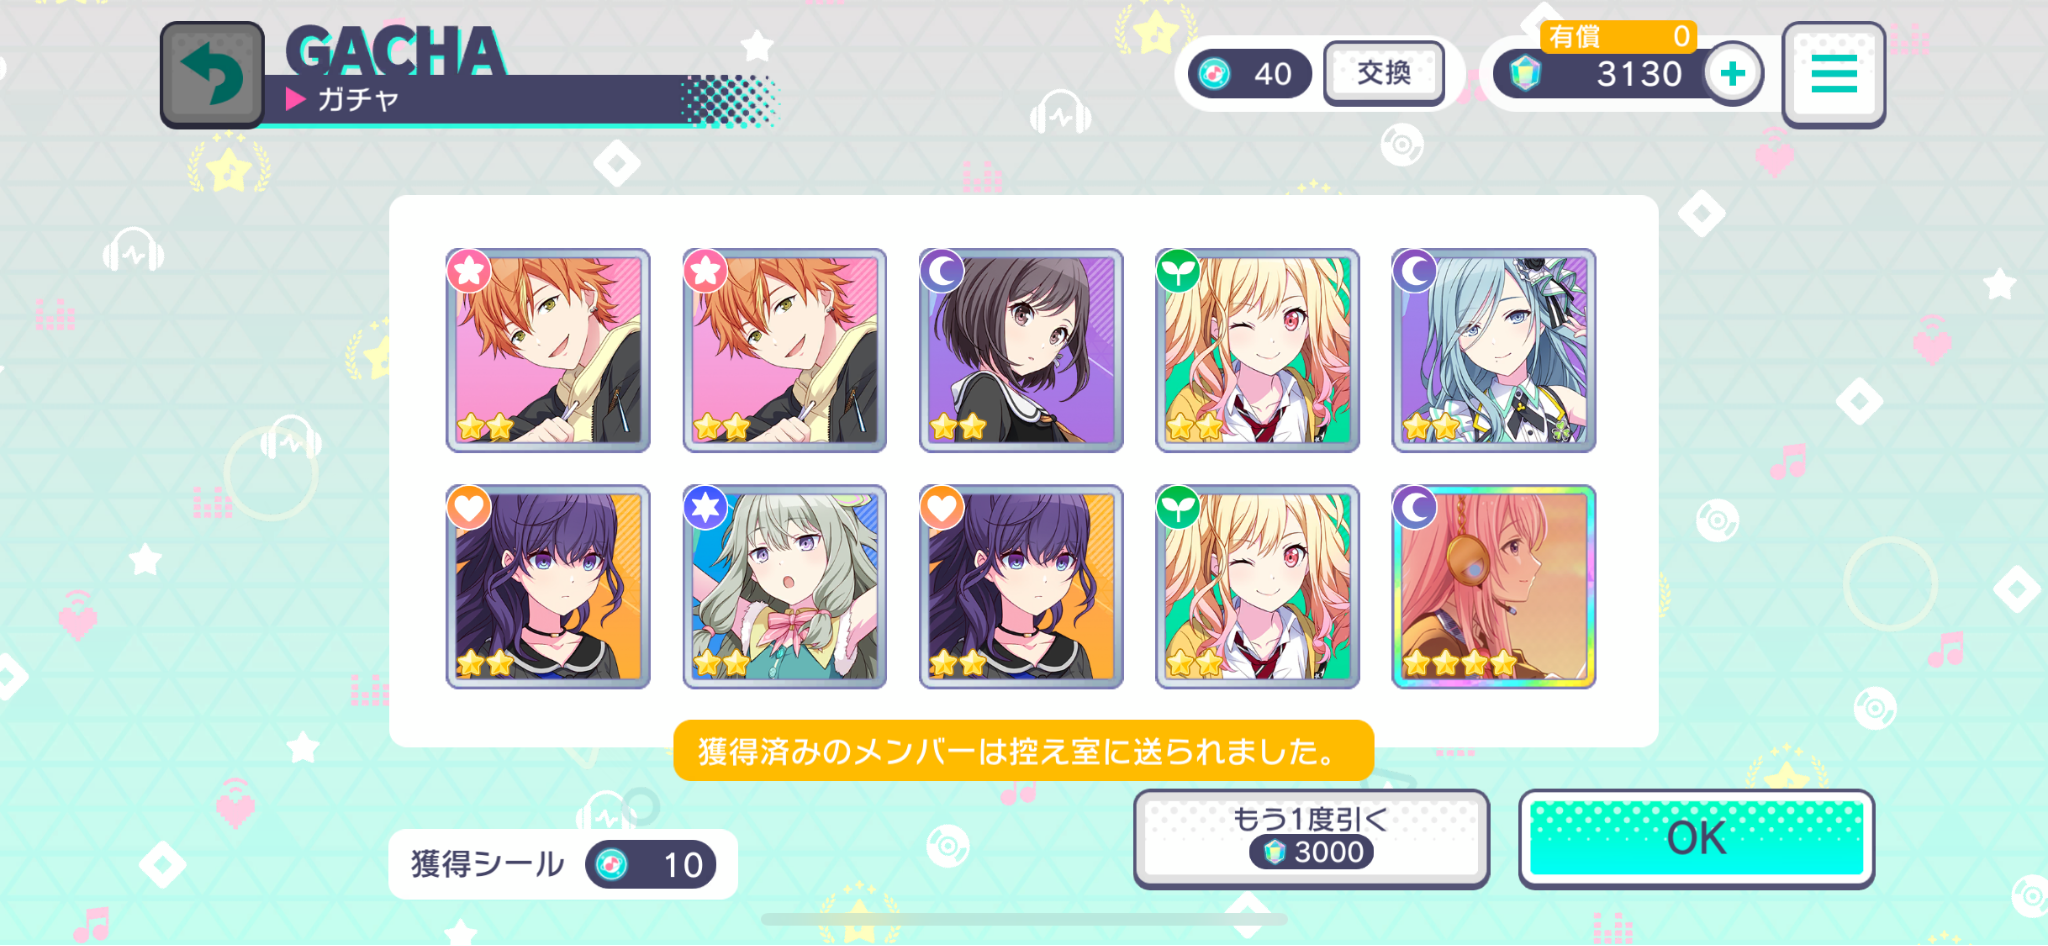Pull again with もう1度引く 3000 button
This screenshot has width=2048, height=946.
1311,839
